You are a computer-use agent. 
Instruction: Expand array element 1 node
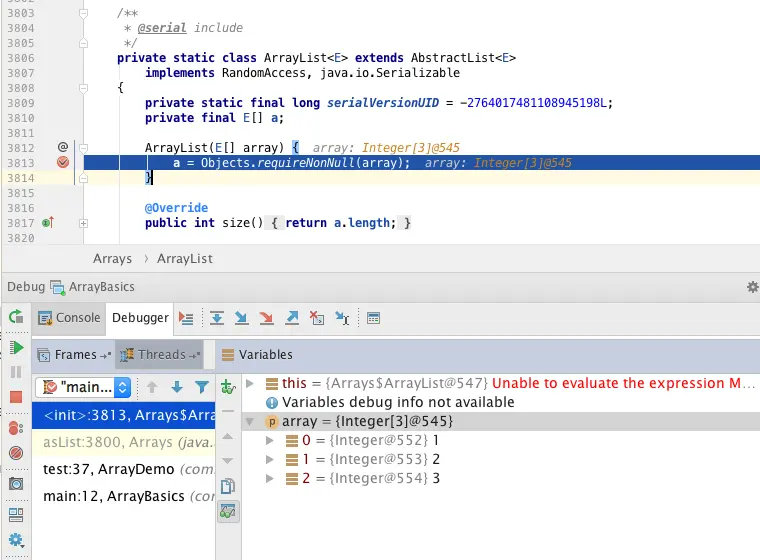[x=269, y=460]
